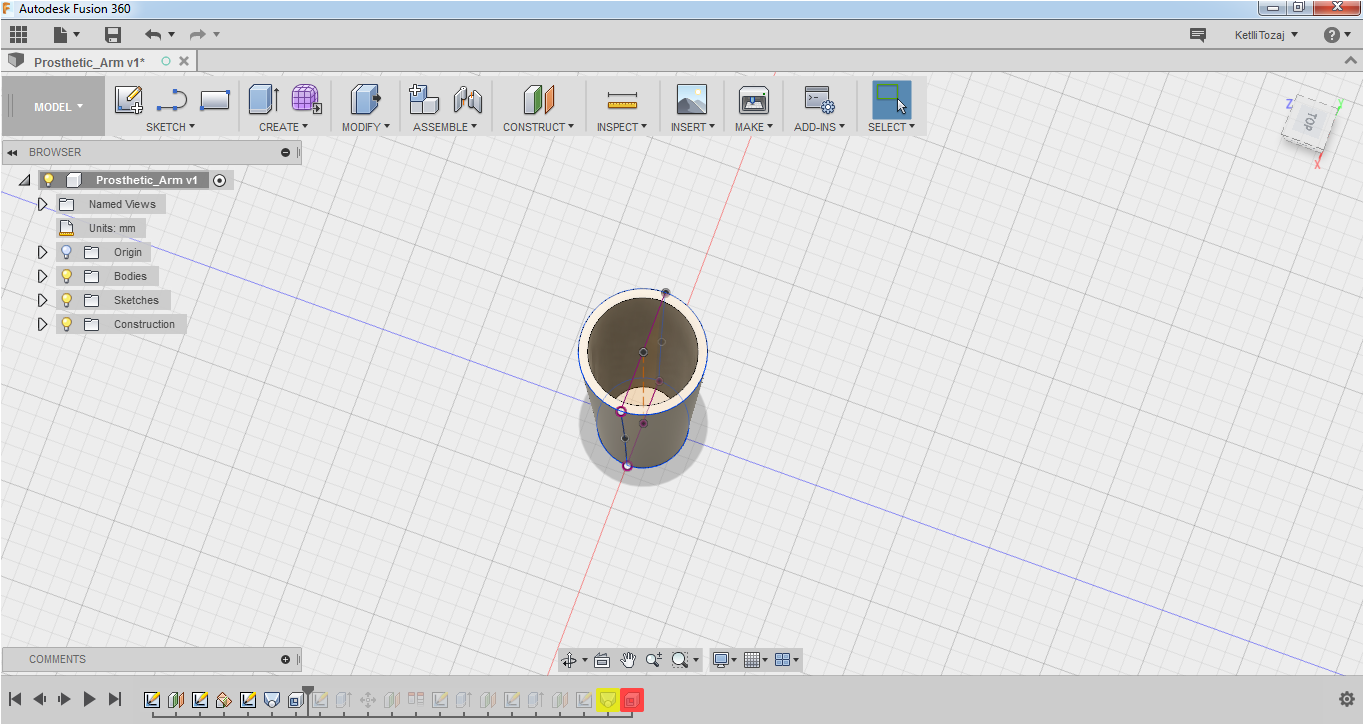
Task: Select the Zoom magnifier tool
Action: coord(654,660)
